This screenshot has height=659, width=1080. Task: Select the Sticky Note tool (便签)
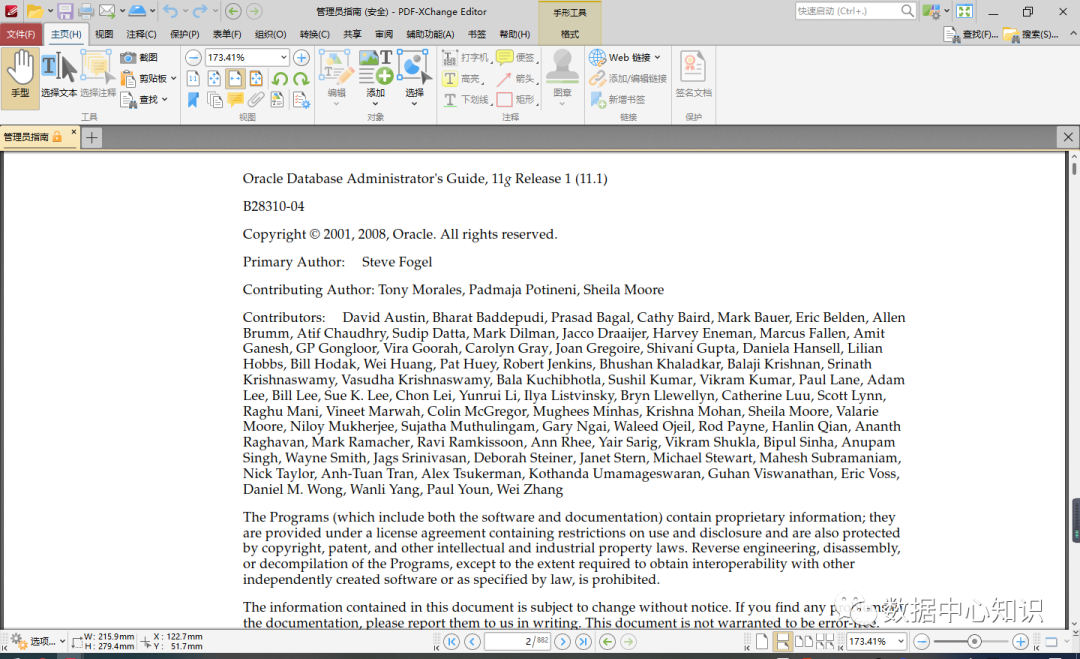tap(515, 57)
